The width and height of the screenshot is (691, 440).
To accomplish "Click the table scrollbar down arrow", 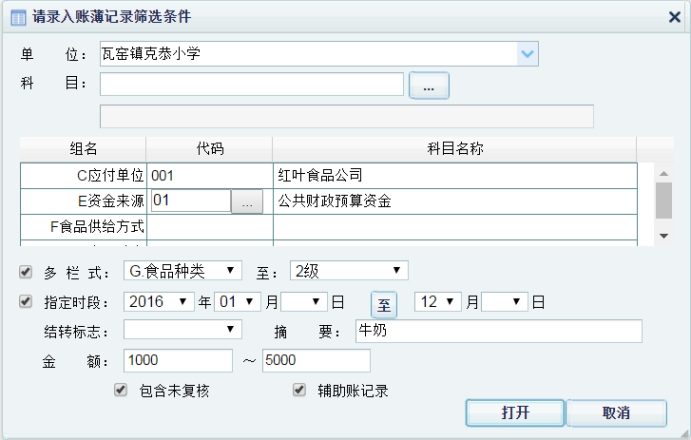I will click(663, 235).
